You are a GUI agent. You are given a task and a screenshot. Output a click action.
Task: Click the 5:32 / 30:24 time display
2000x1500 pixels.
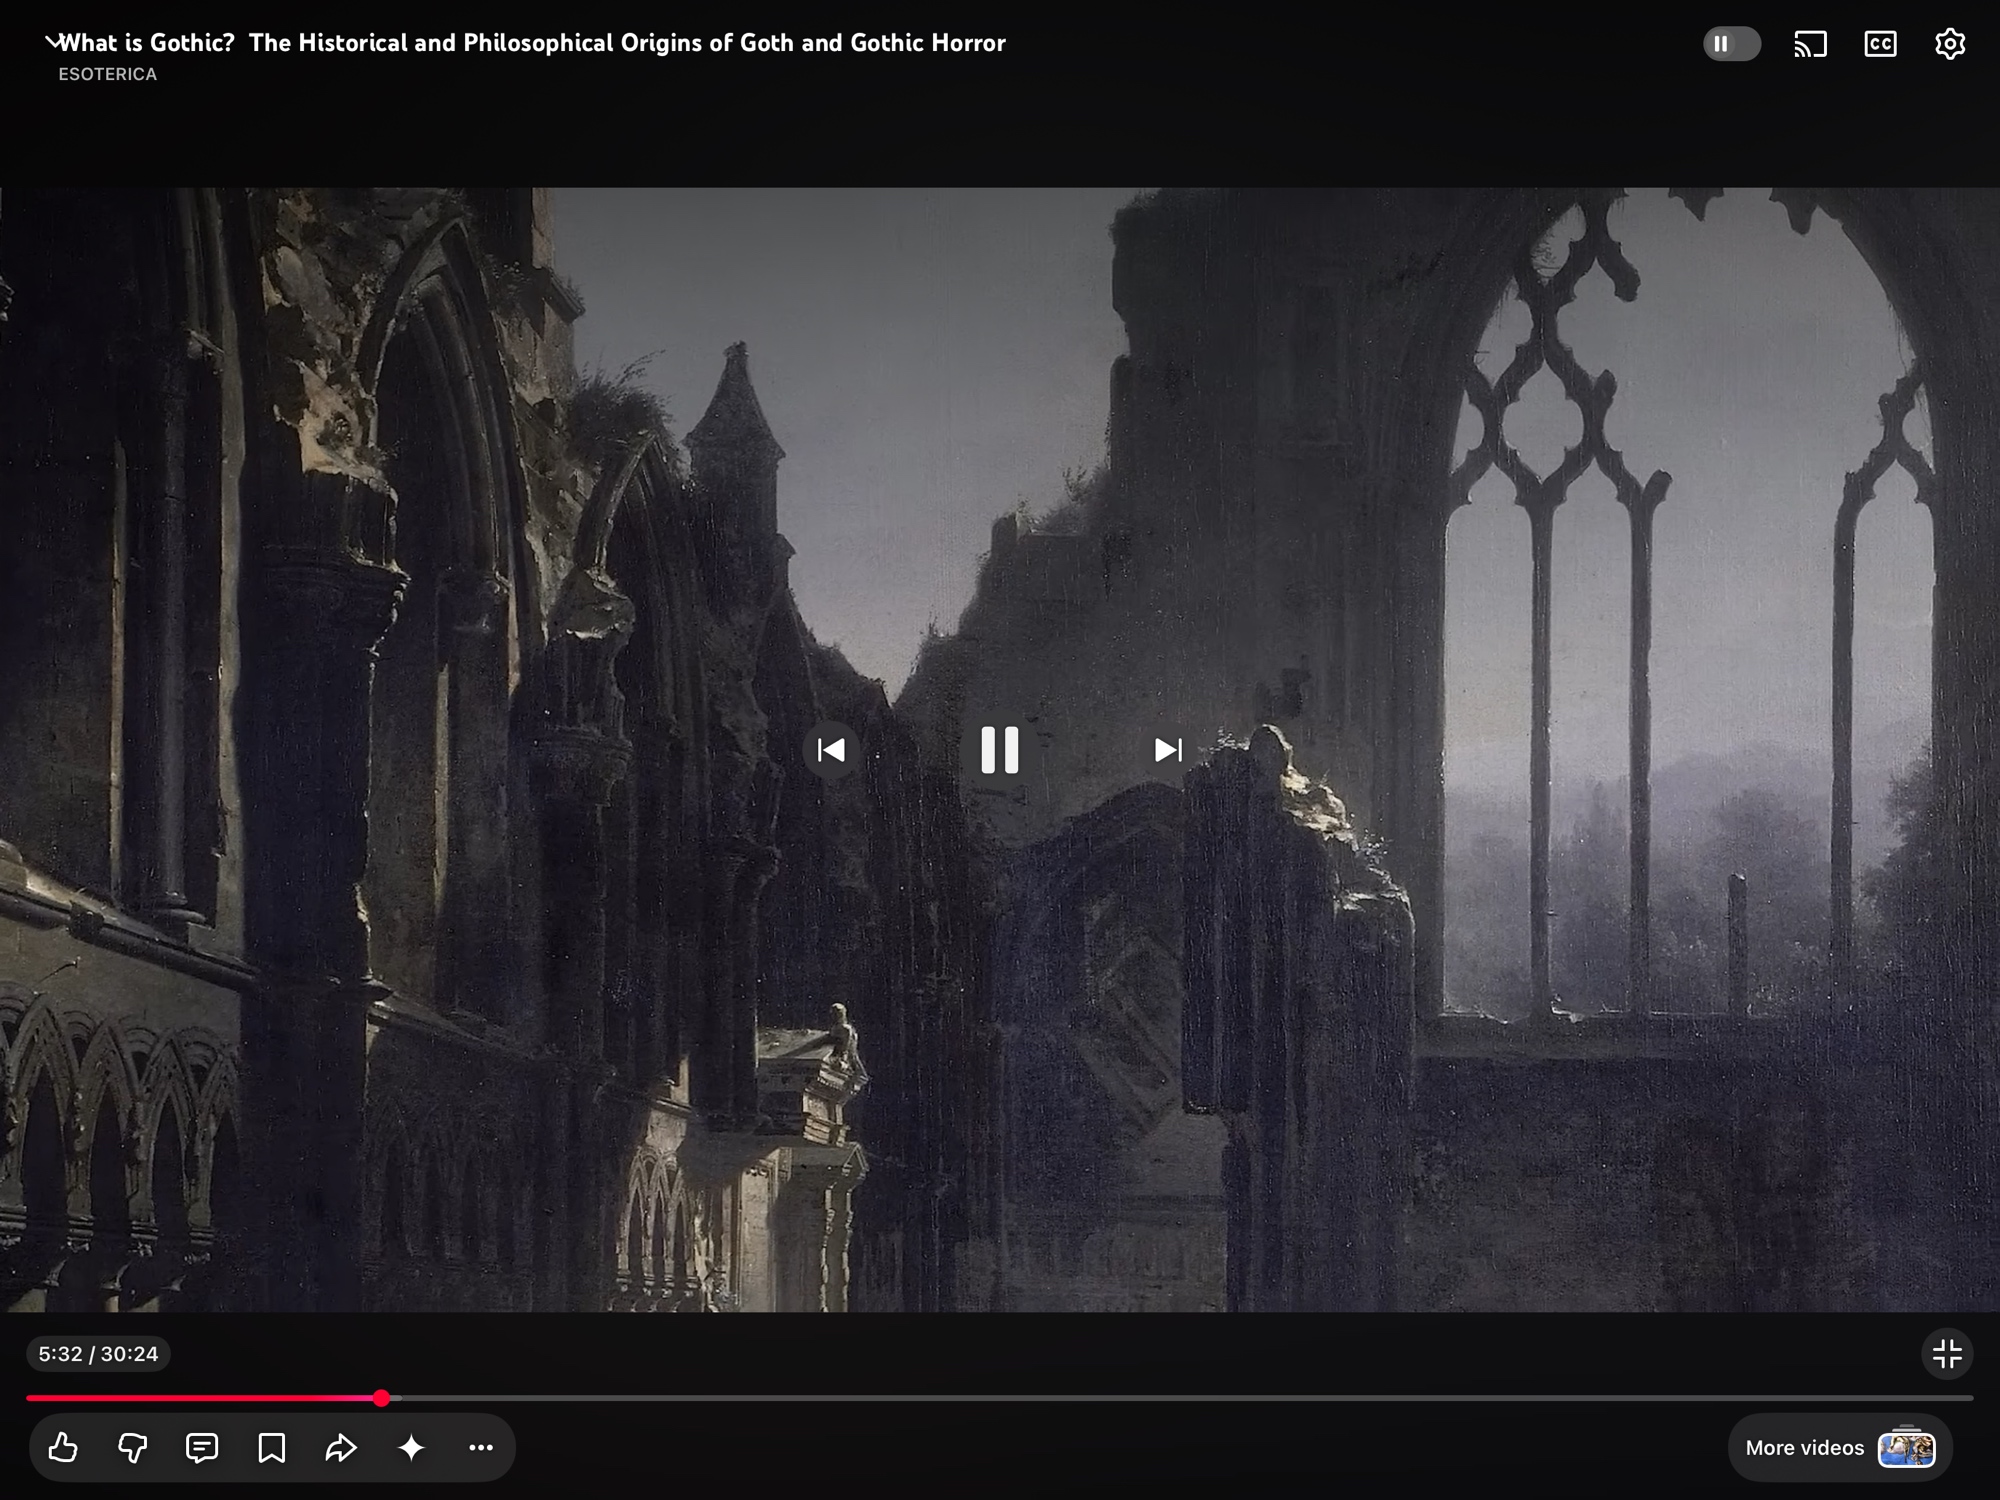coord(98,1354)
